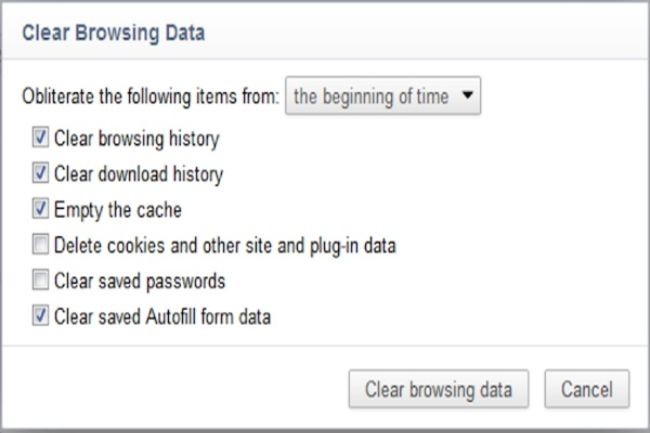Screen dimensions: 650x433
Task: Tick the Clear saved passwords checkbox
Action: [40, 281]
